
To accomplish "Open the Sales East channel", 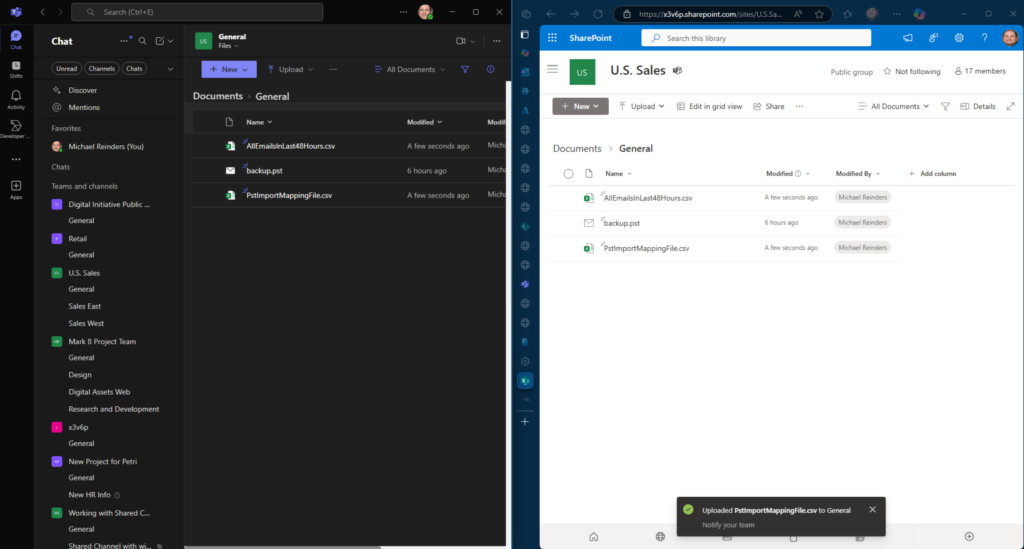I will [85, 306].
